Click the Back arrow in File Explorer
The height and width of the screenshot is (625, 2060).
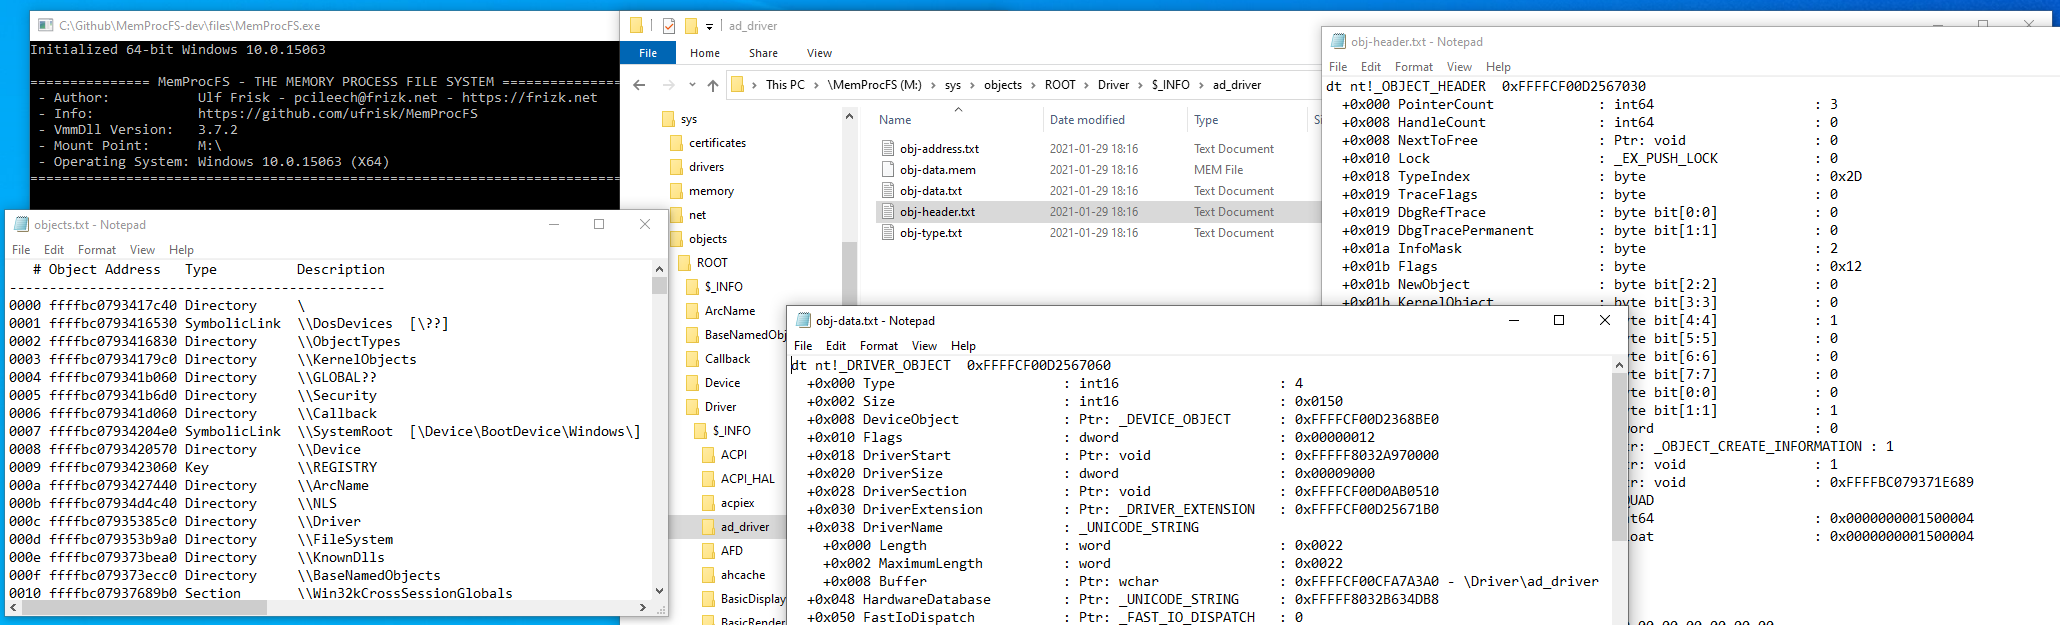(639, 85)
